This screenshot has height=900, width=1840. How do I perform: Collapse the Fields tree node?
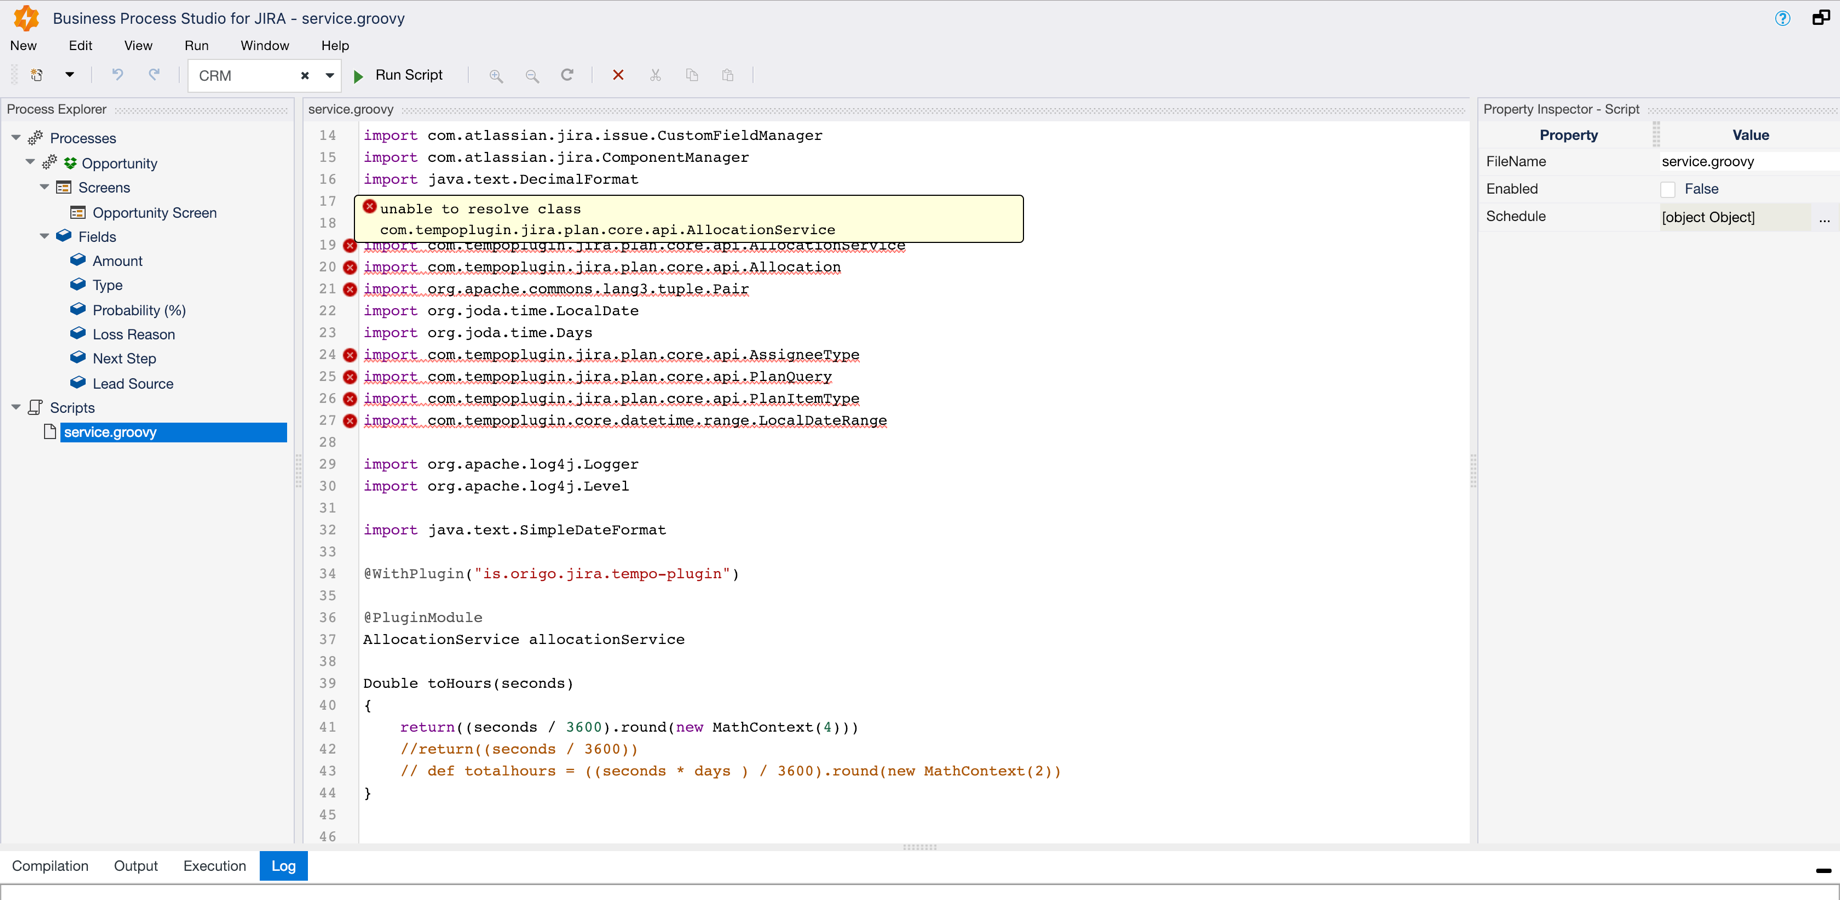tap(44, 236)
